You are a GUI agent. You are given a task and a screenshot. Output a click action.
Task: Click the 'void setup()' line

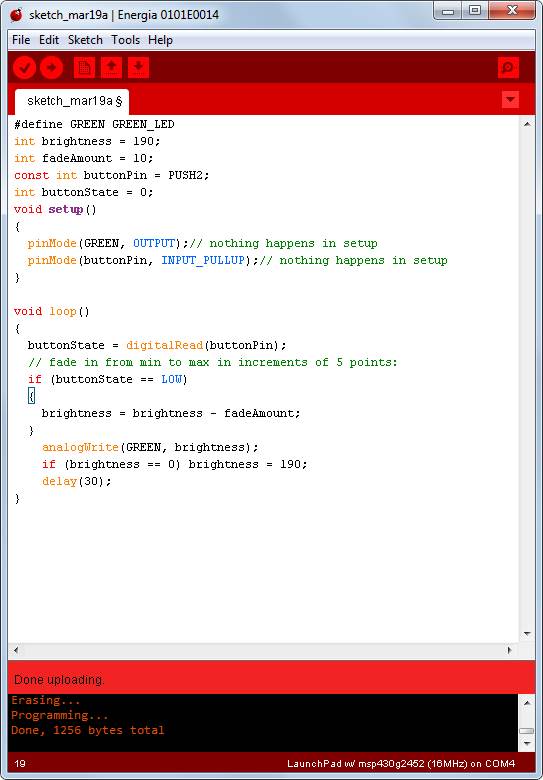[x=55, y=209]
